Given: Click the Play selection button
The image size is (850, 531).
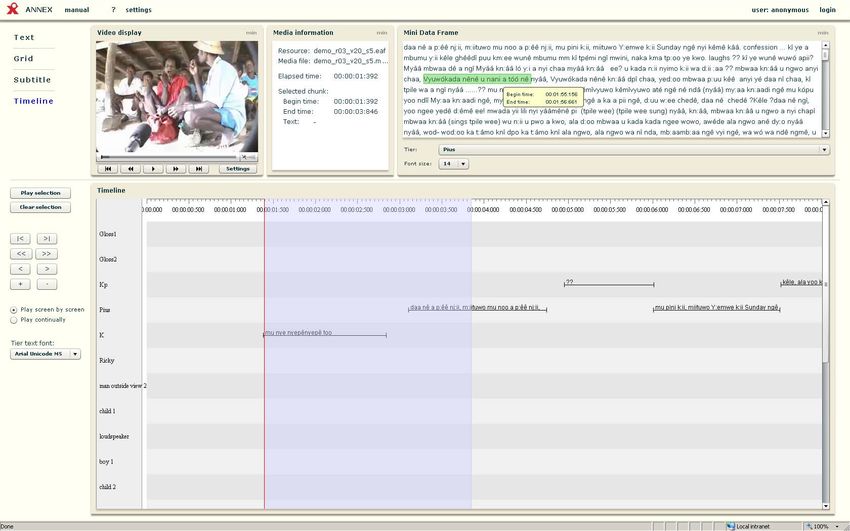Looking at the screenshot, I should click(x=40, y=193).
